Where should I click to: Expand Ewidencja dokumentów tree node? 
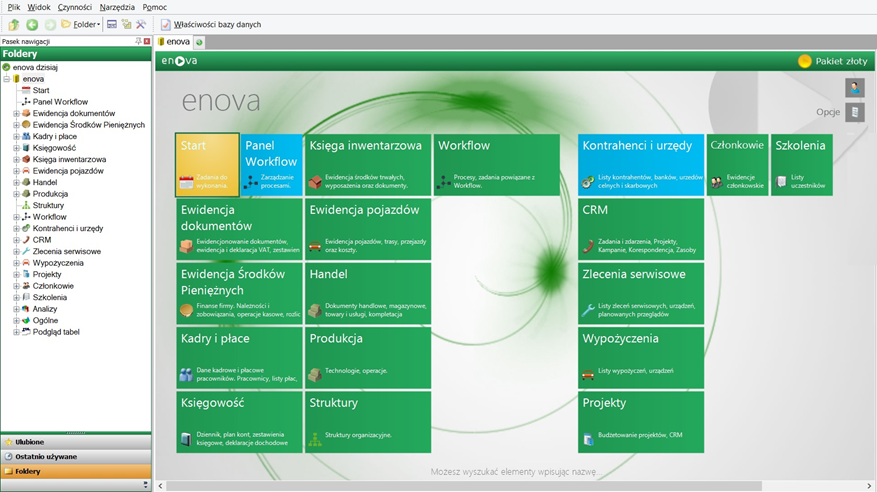[17, 113]
